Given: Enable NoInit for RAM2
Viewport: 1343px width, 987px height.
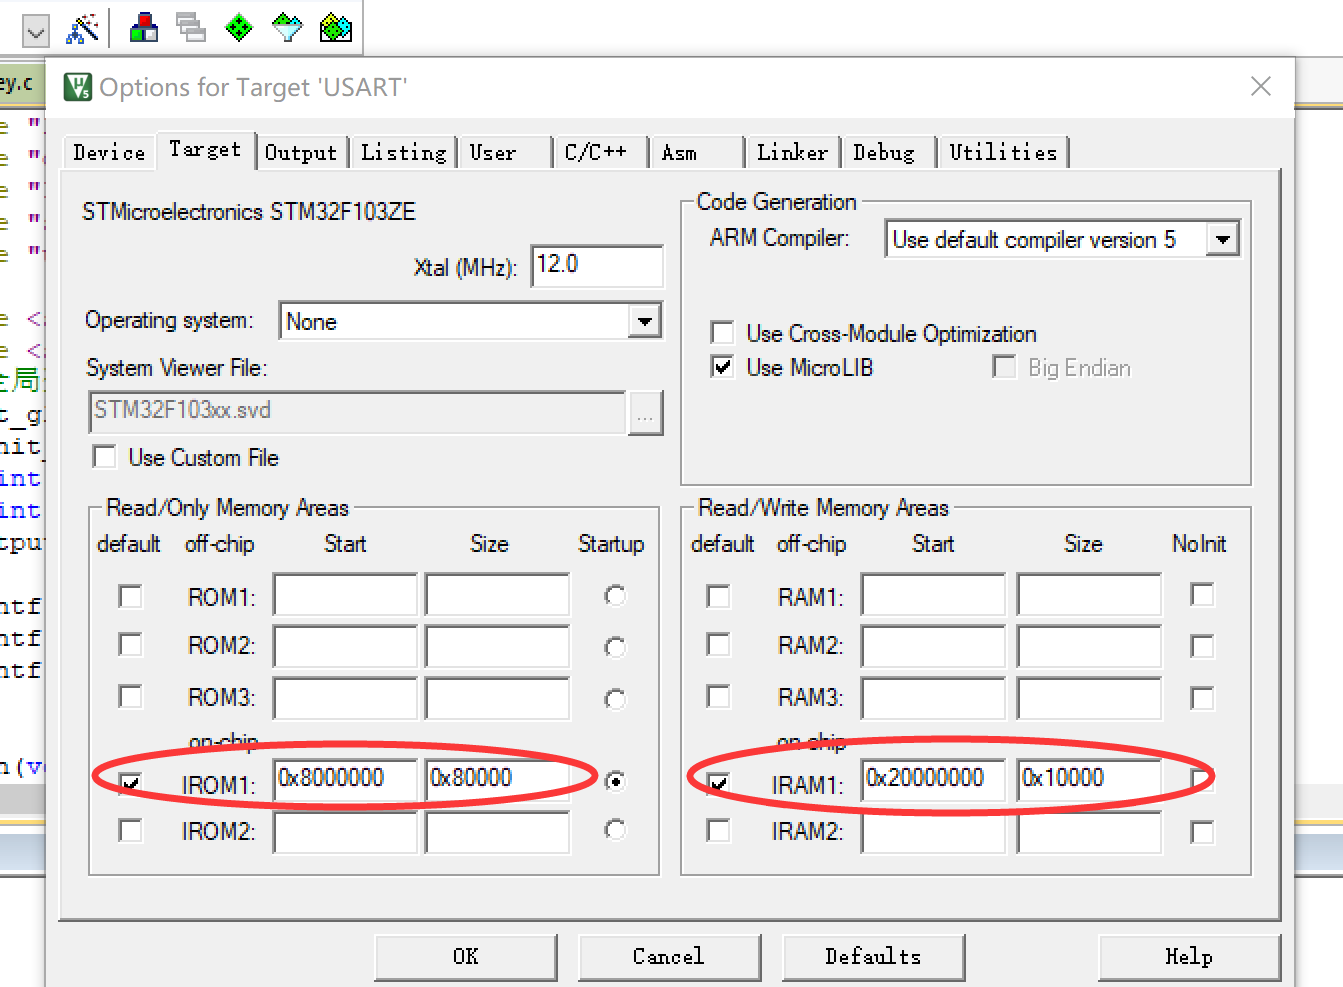Looking at the screenshot, I should coord(1202,647).
